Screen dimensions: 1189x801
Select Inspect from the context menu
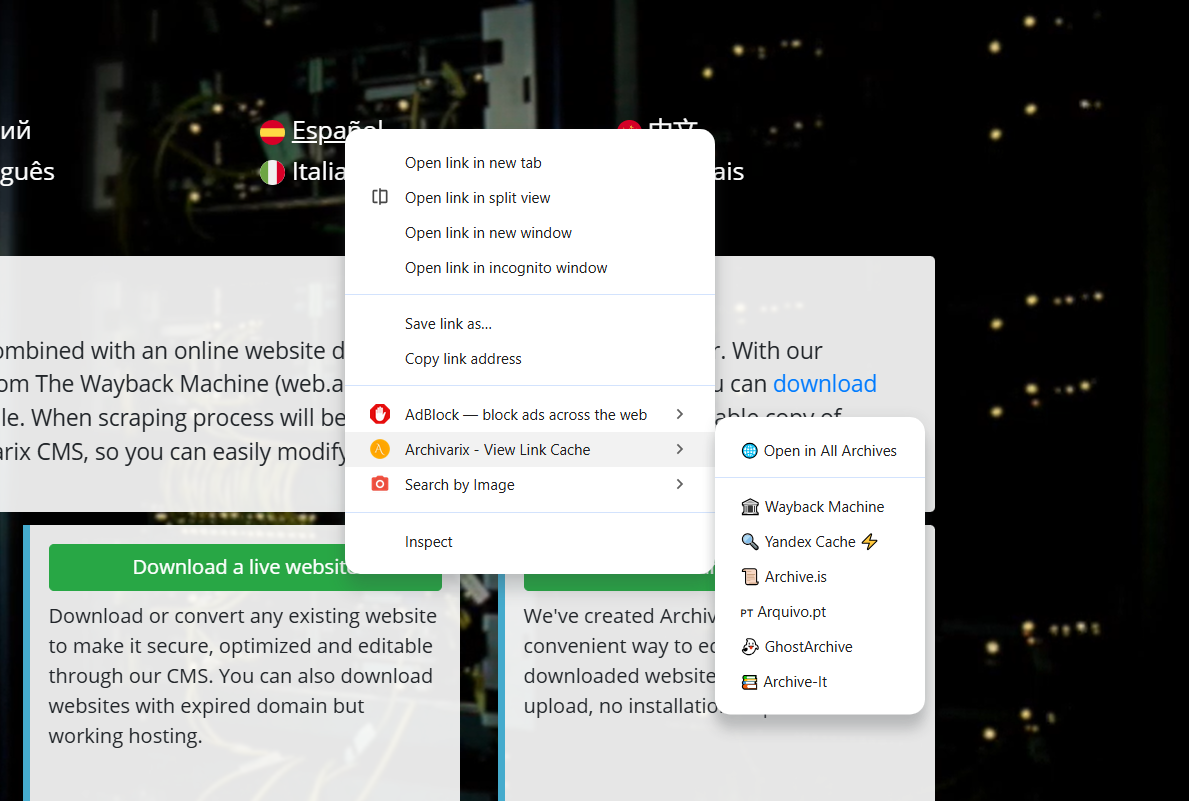click(429, 542)
